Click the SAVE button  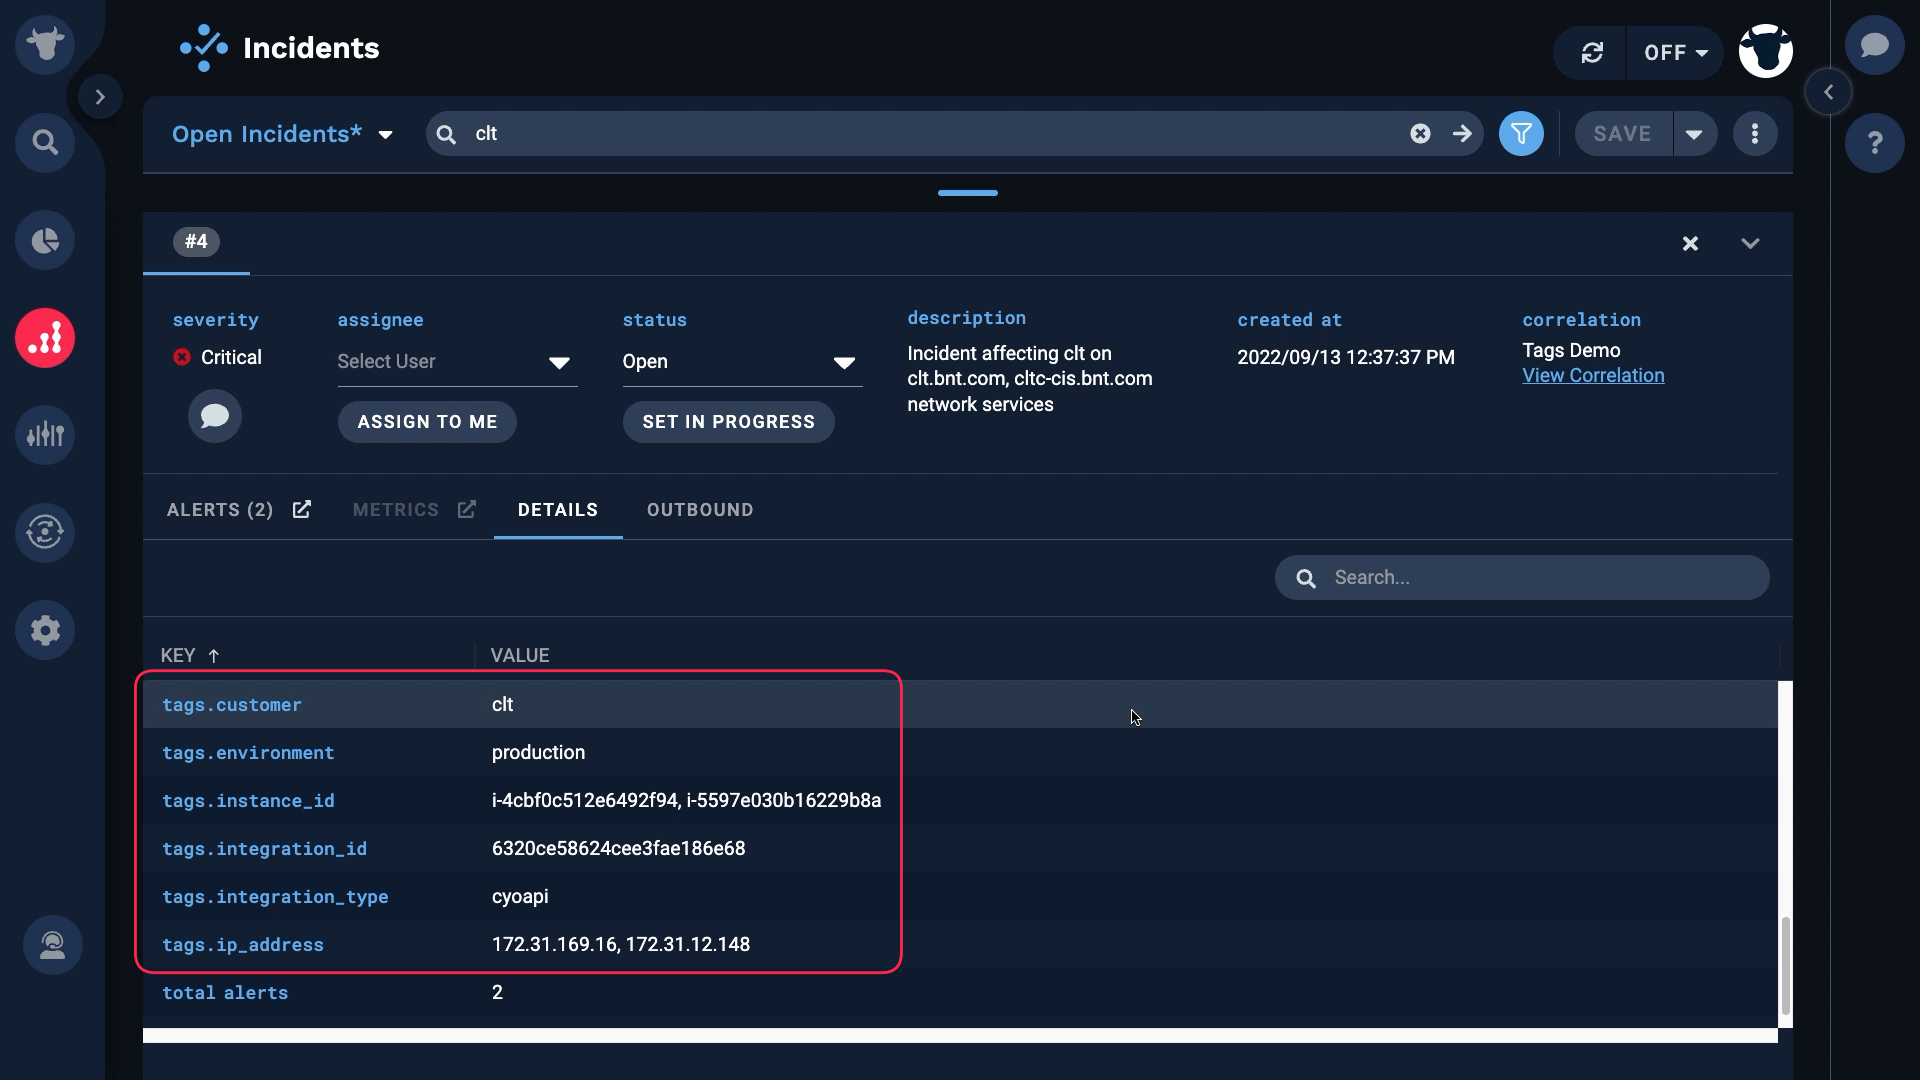[1623, 134]
